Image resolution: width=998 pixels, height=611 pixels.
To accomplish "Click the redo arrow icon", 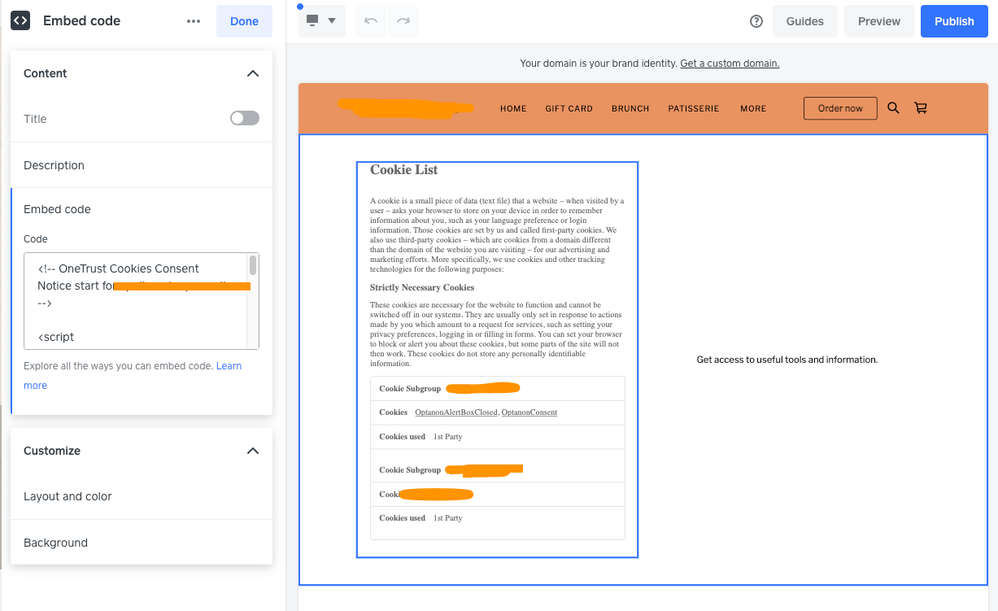I will coord(403,21).
